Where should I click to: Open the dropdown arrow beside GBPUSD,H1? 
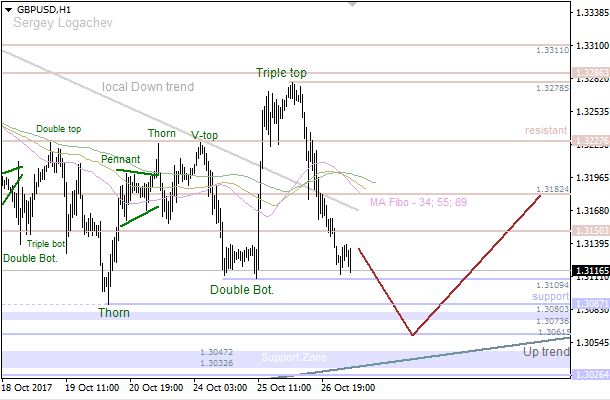coord(9,9)
